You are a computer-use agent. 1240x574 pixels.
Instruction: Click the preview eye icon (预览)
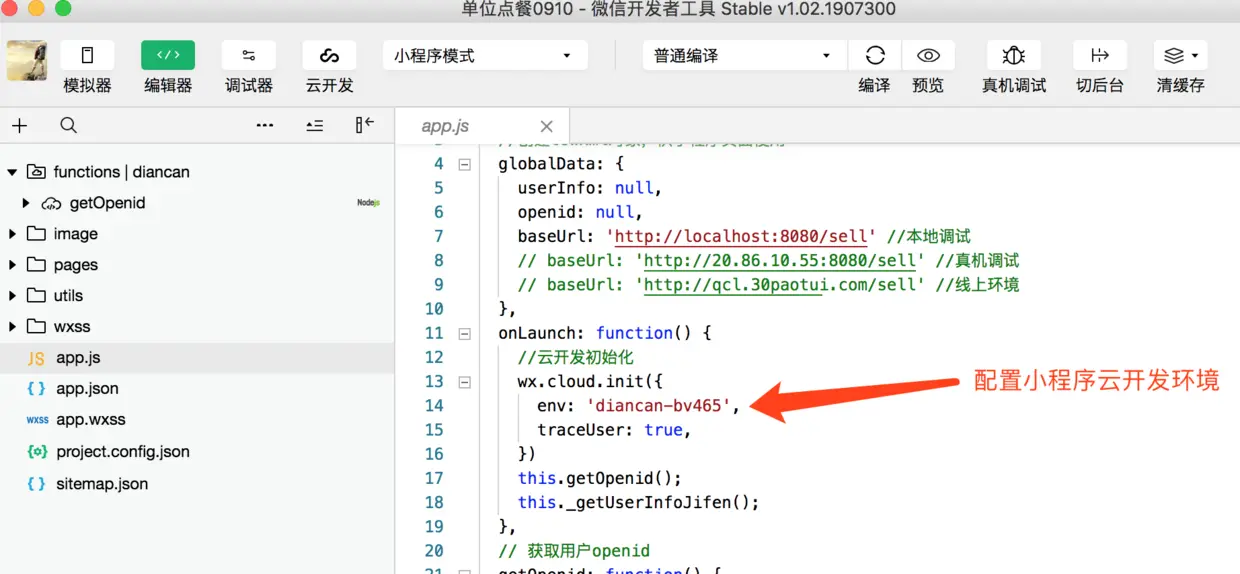(928, 56)
